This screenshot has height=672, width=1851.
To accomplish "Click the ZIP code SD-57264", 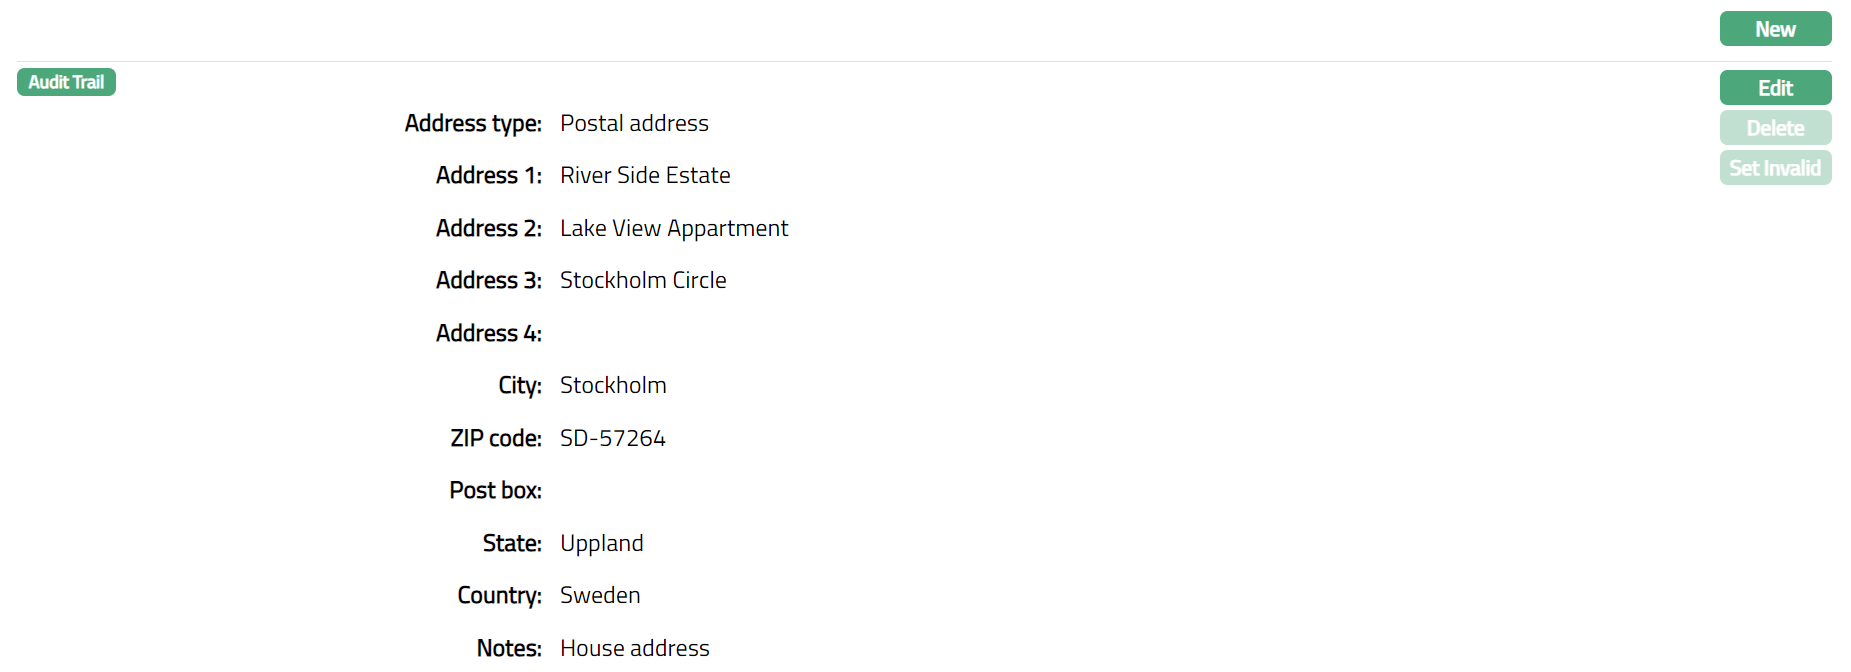I will click(x=613, y=438).
